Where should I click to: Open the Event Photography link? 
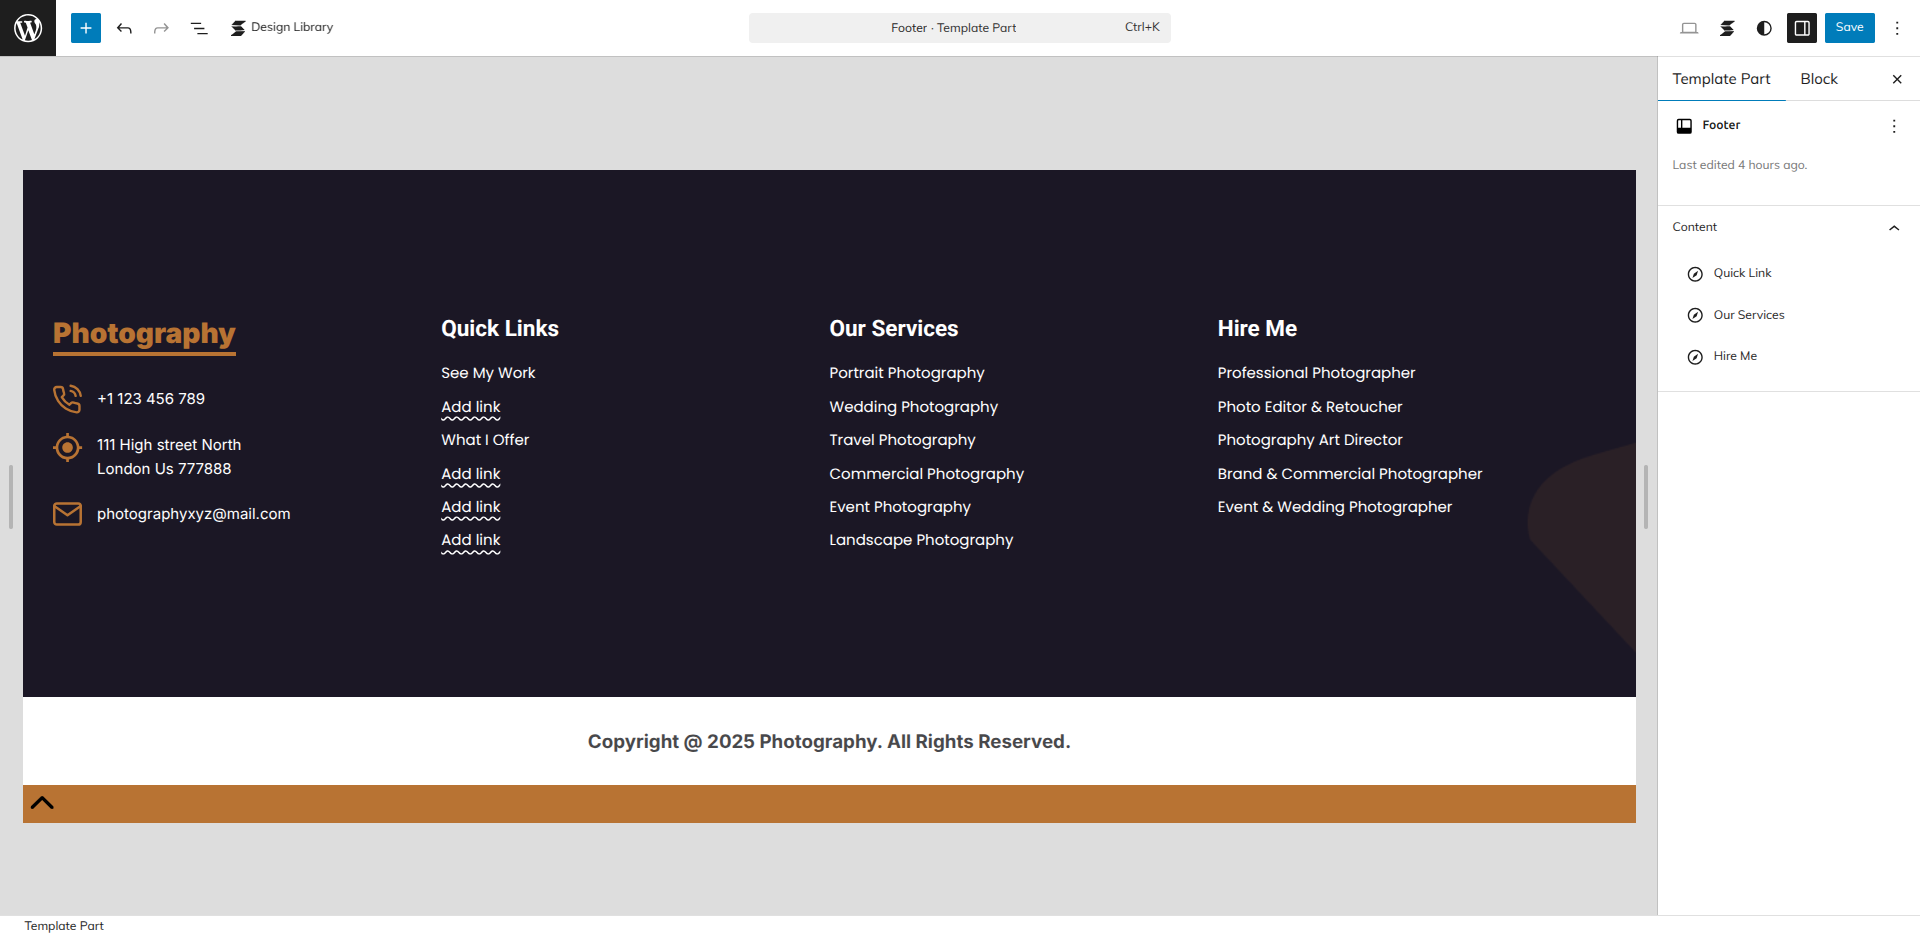pos(900,507)
